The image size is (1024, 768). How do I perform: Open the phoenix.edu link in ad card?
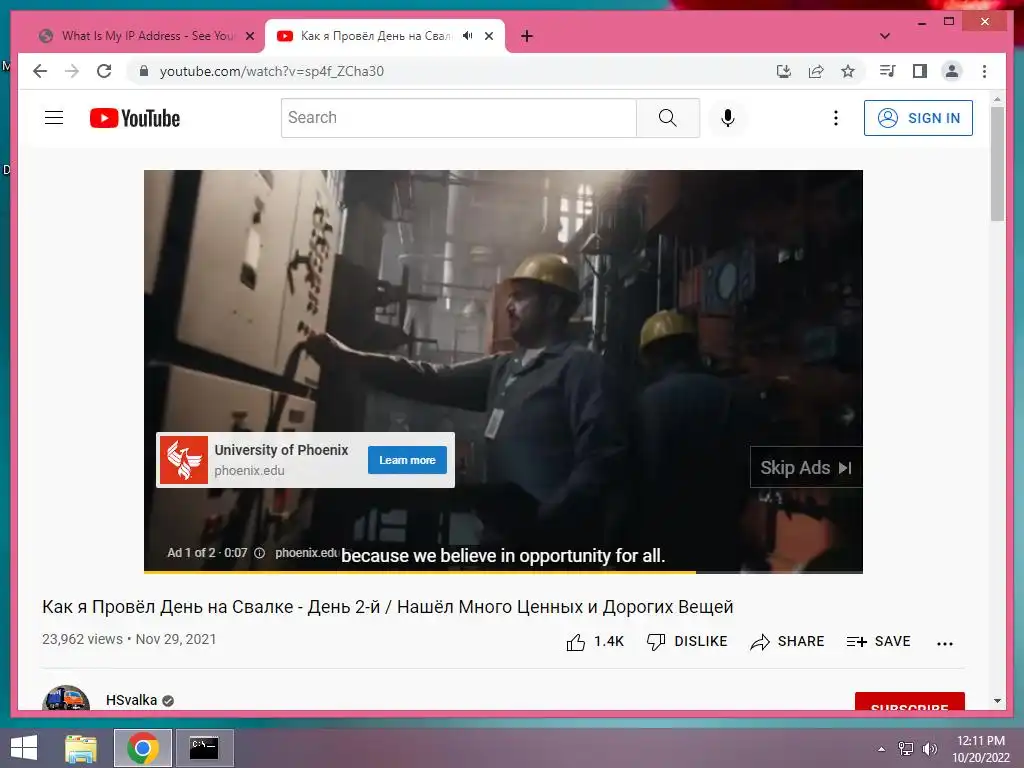(249, 470)
